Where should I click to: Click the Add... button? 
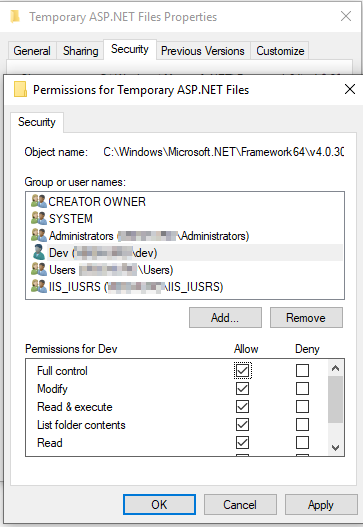pyautogui.click(x=225, y=318)
